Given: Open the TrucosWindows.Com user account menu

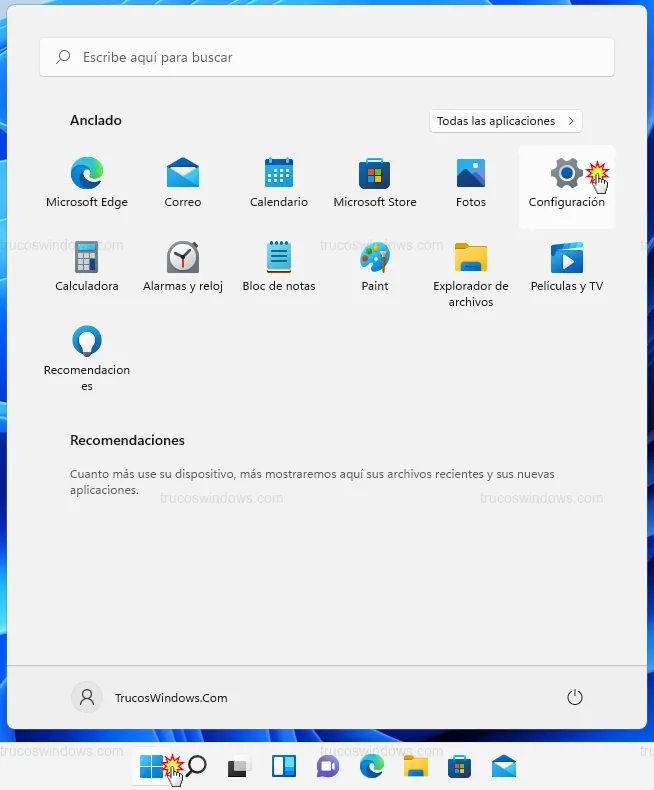Looking at the screenshot, I should point(151,698).
